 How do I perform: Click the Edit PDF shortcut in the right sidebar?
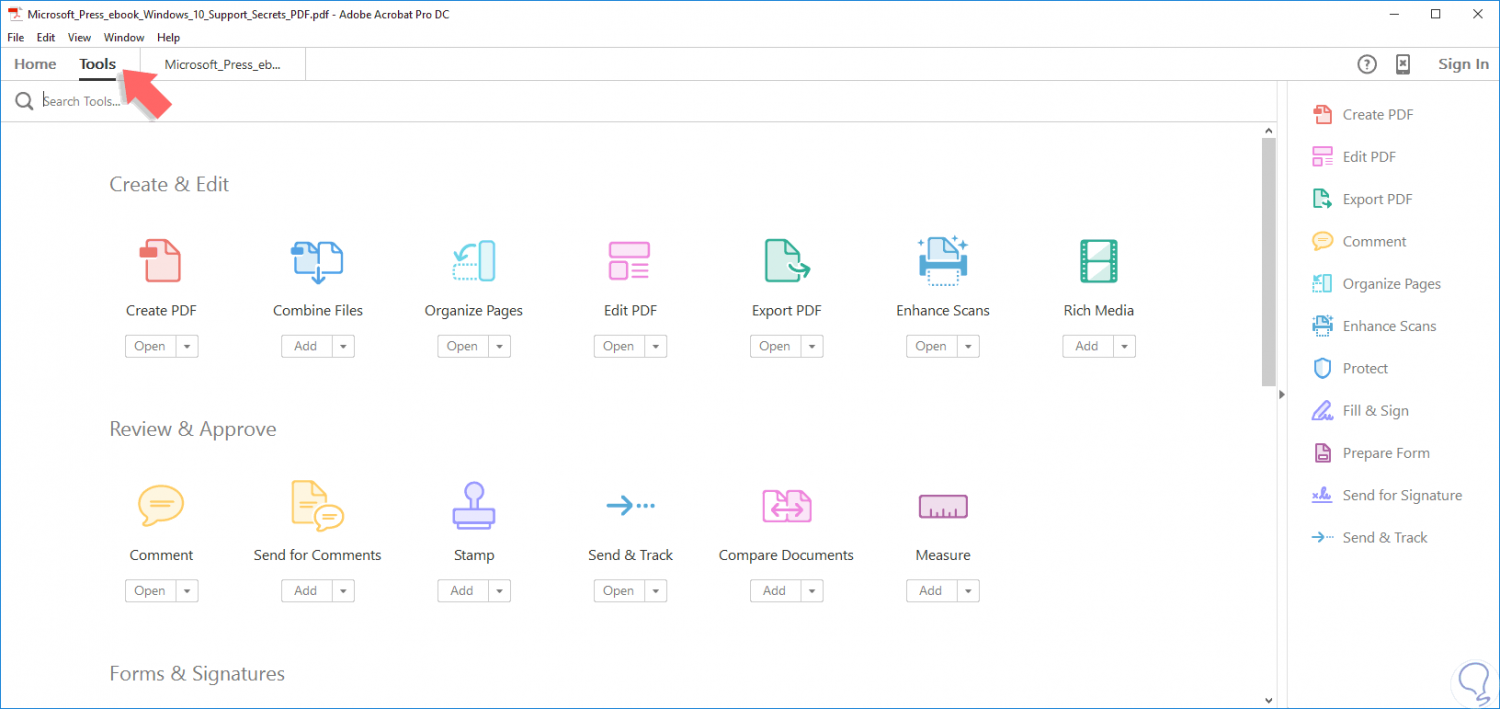pyautogui.click(x=1354, y=157)
